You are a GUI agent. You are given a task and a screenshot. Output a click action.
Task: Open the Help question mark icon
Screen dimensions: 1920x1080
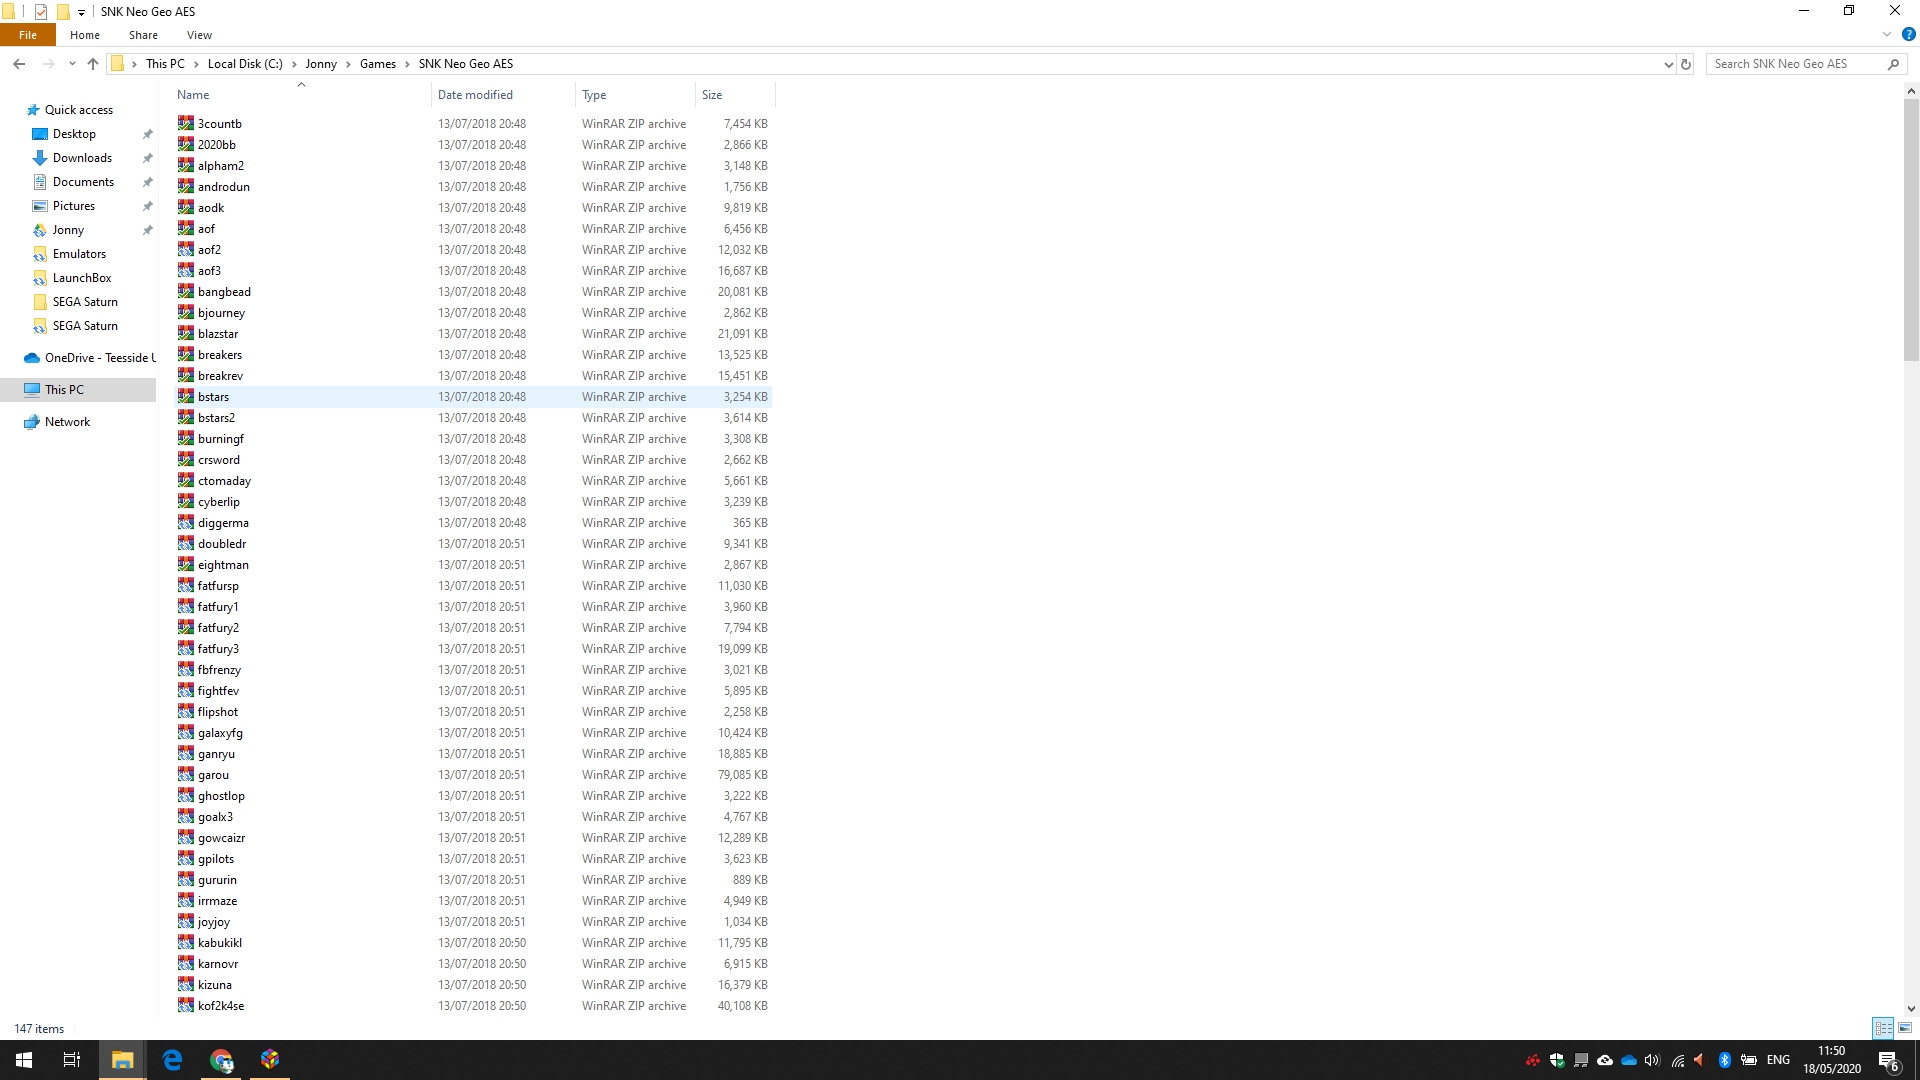pyautogui.click(x=1908, y=35)
